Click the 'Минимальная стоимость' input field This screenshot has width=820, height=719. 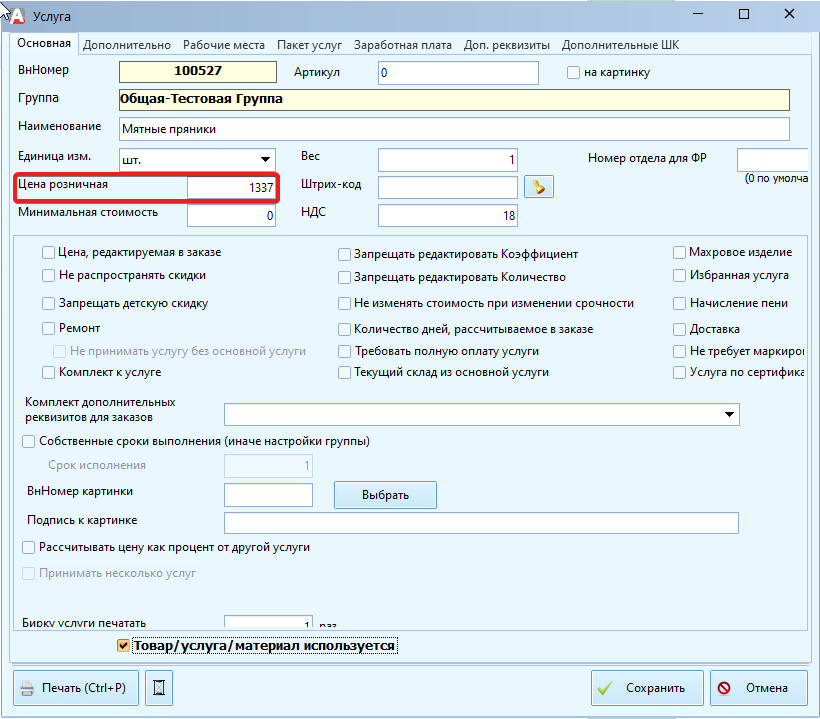coord(231,215)
